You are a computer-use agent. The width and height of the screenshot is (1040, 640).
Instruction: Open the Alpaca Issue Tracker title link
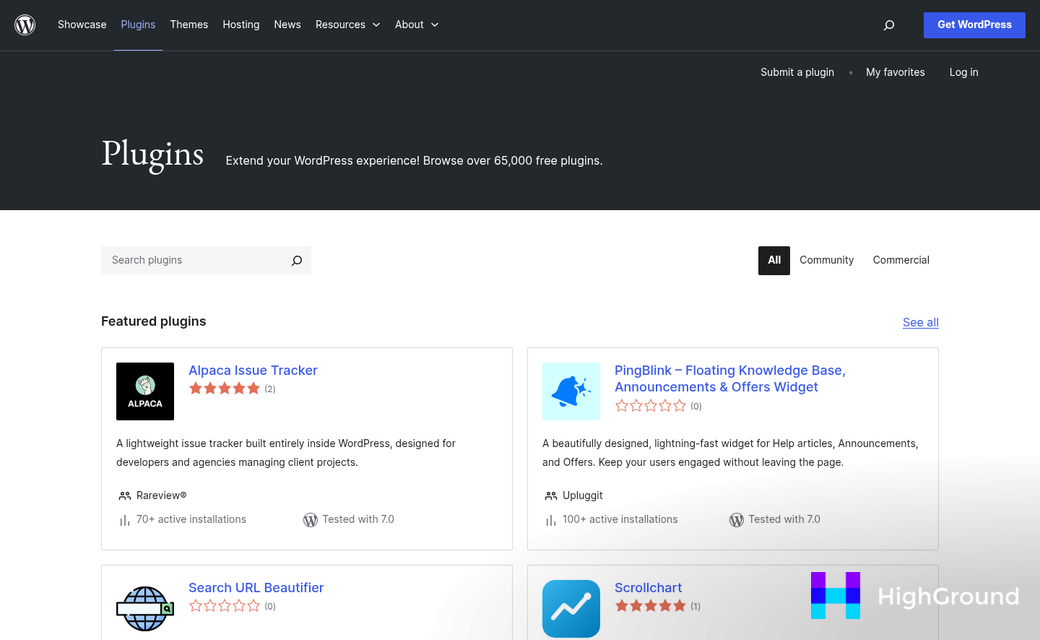coord(253,370)
